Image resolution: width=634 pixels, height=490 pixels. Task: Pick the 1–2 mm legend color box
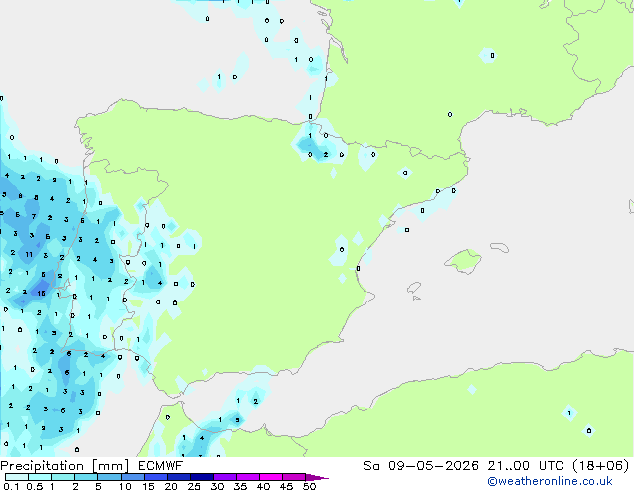(x=63, y=477)
